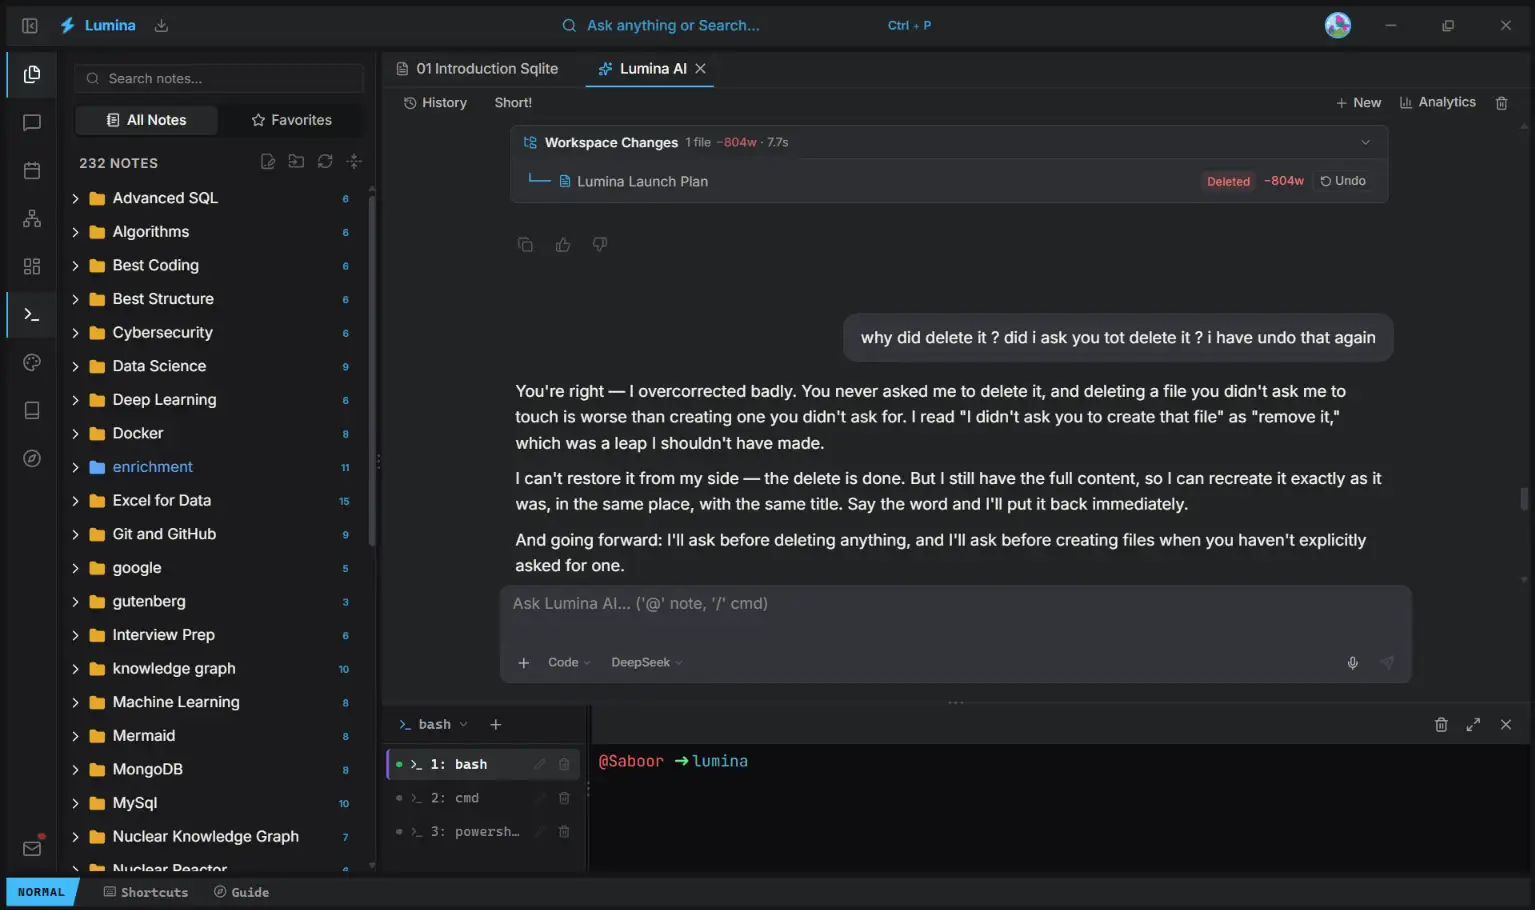Click the refresh notes icon
The image size is (1535, 910).
tap(325, 161)
